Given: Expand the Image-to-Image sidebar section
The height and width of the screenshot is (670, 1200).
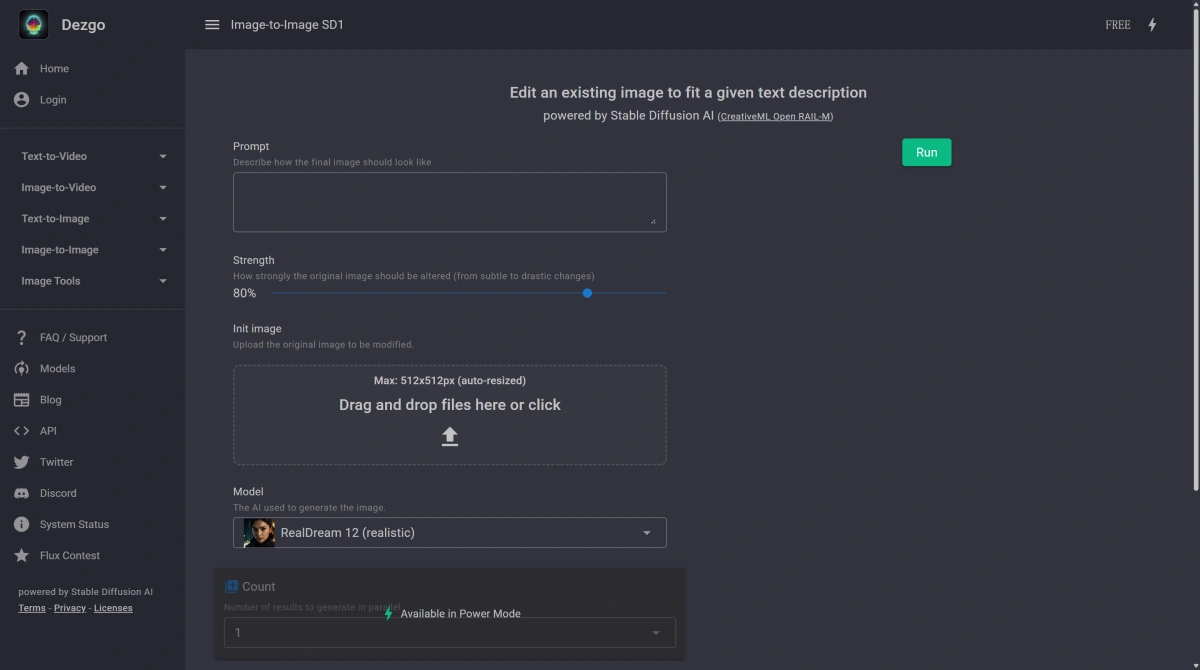Looking at the screenshot, I should coord(92,250).
